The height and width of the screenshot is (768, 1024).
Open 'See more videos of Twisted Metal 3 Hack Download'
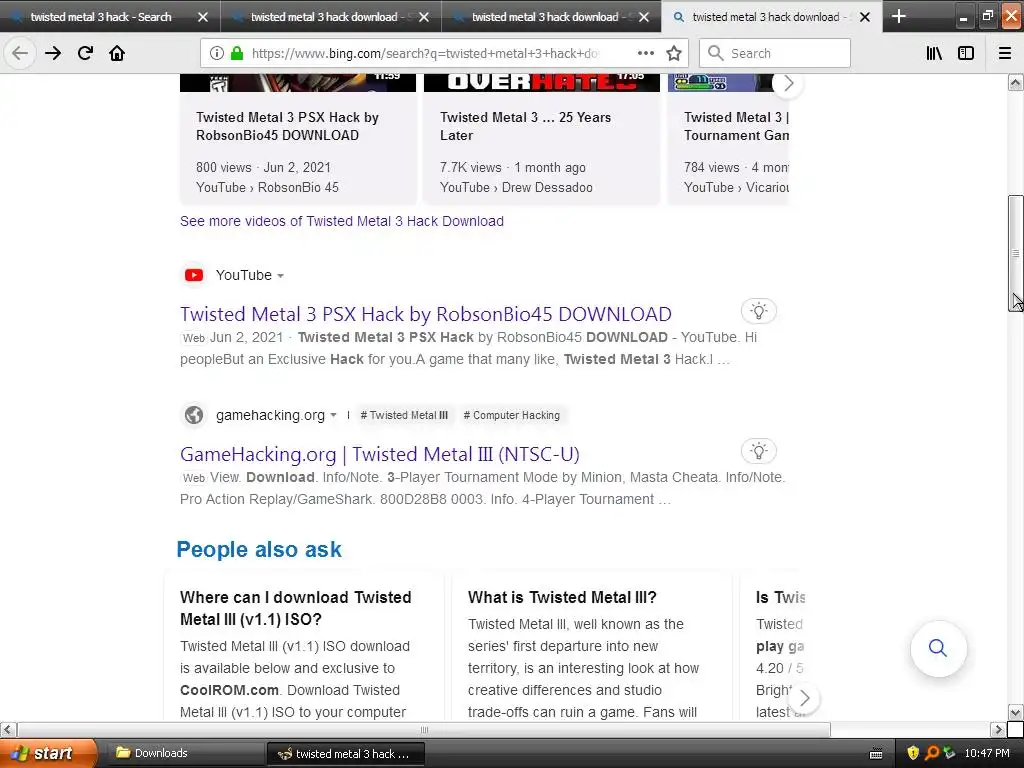pyautogui.click(x=342, y=221)
